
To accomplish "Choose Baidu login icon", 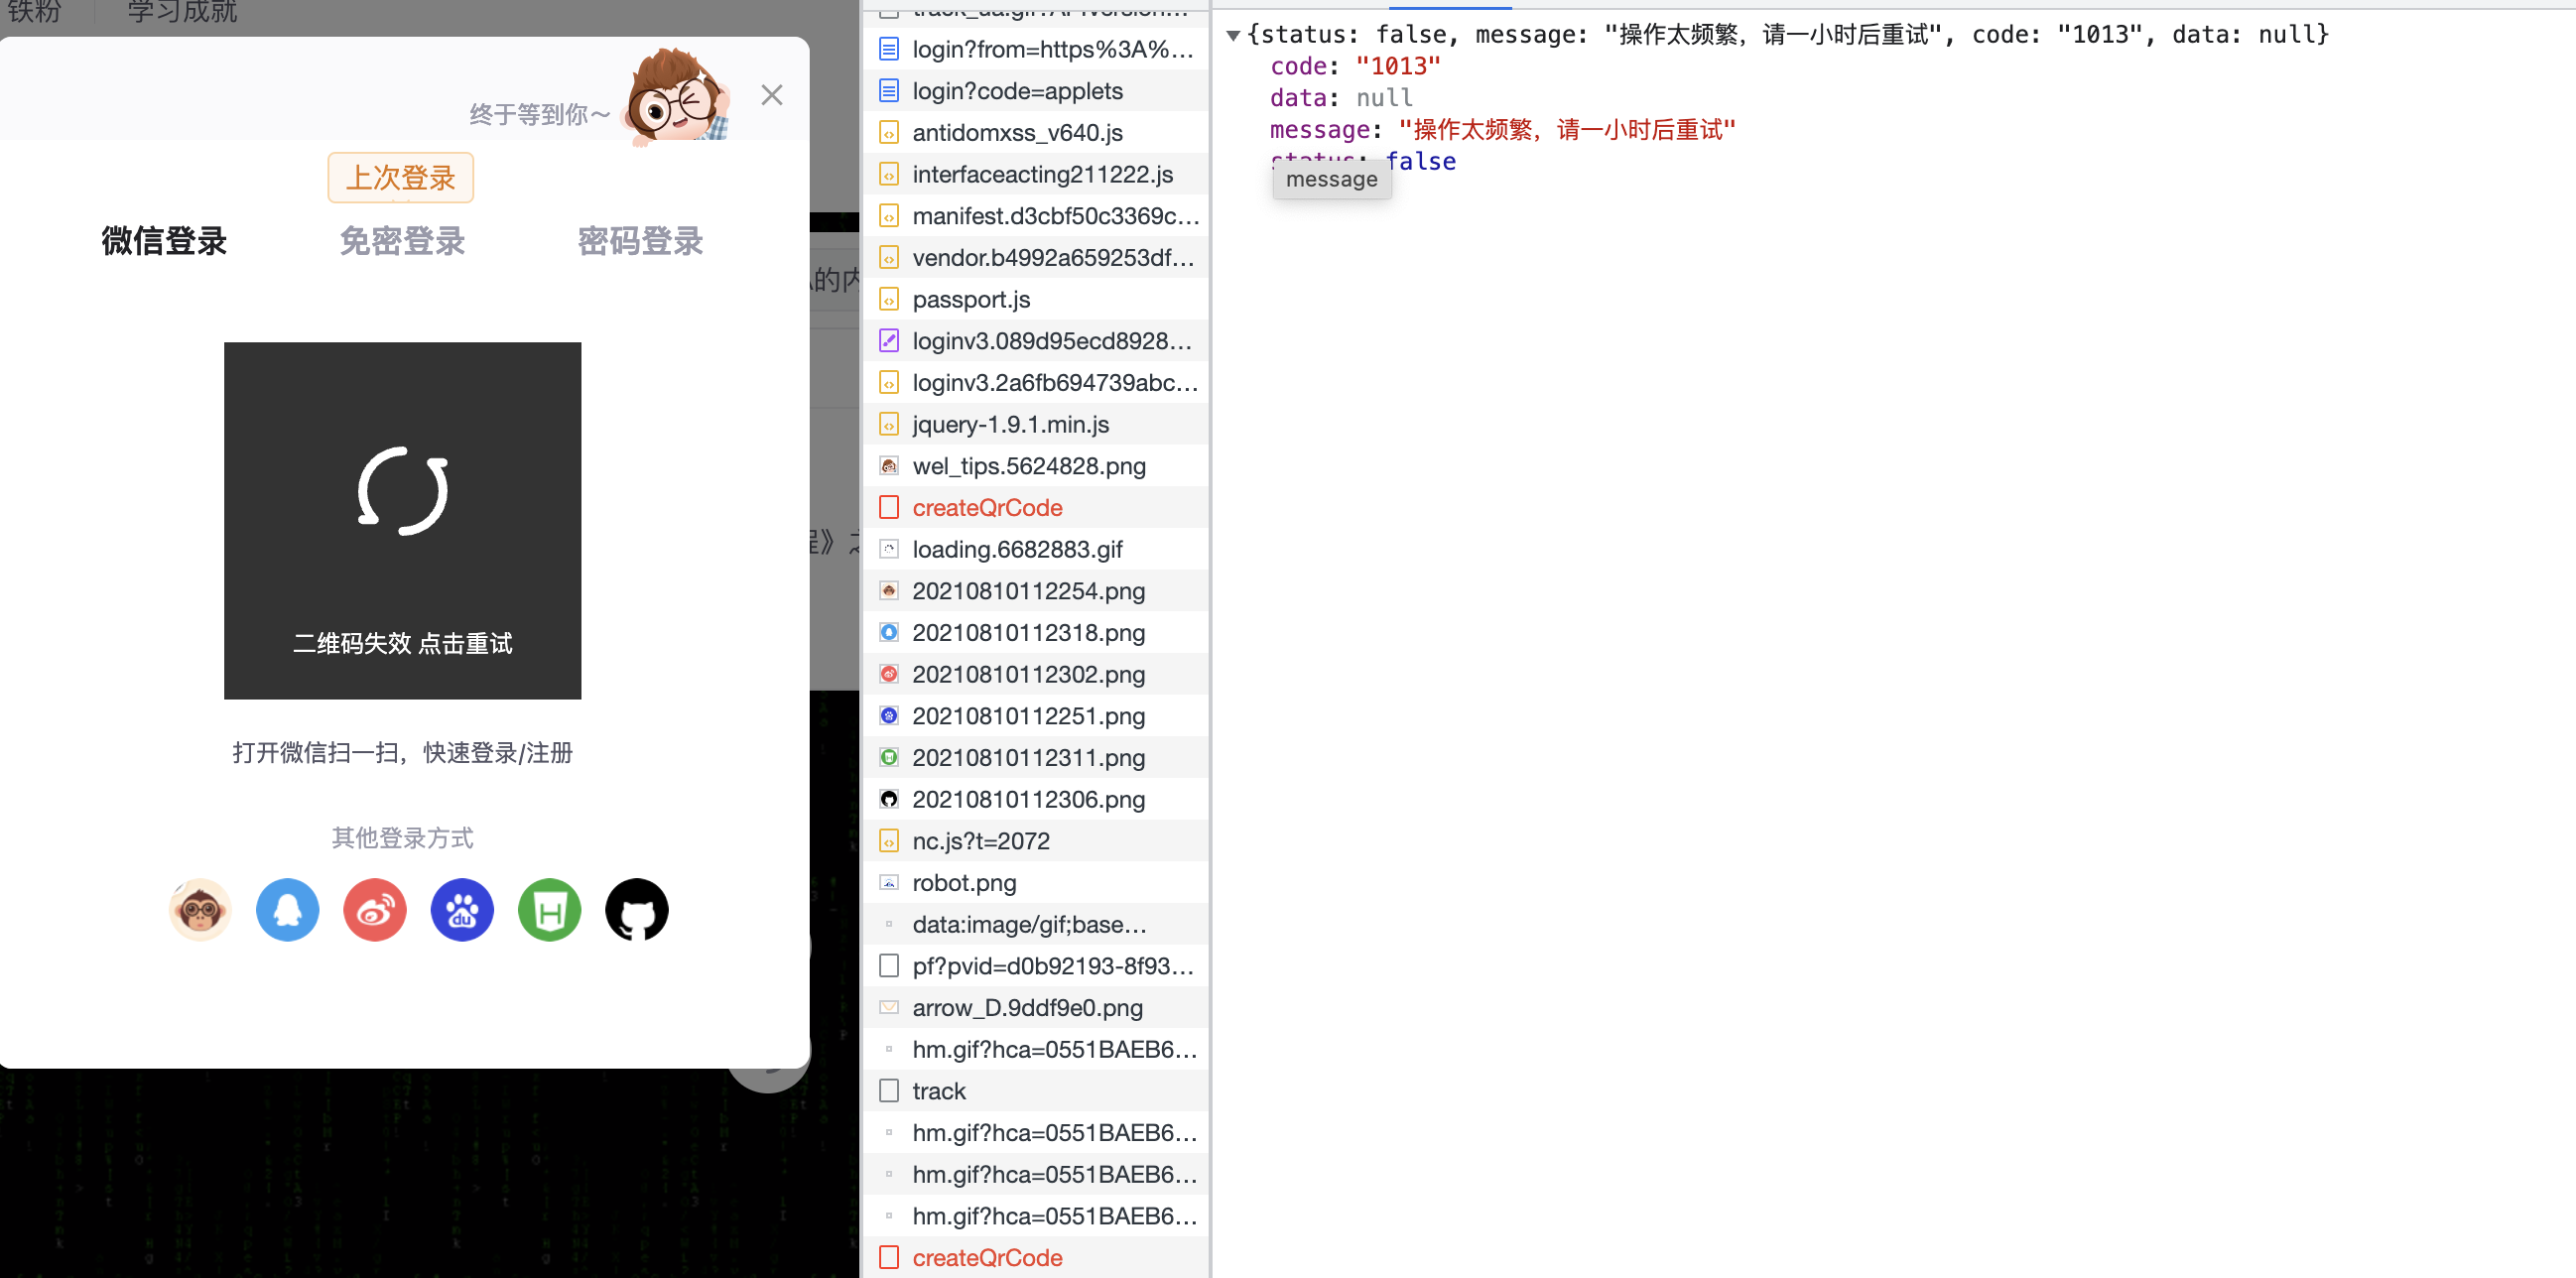I will tap(462, 910).
